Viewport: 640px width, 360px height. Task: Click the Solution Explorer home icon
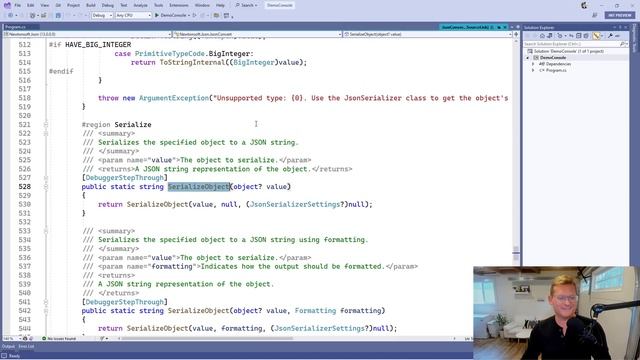tap(542, 36)
